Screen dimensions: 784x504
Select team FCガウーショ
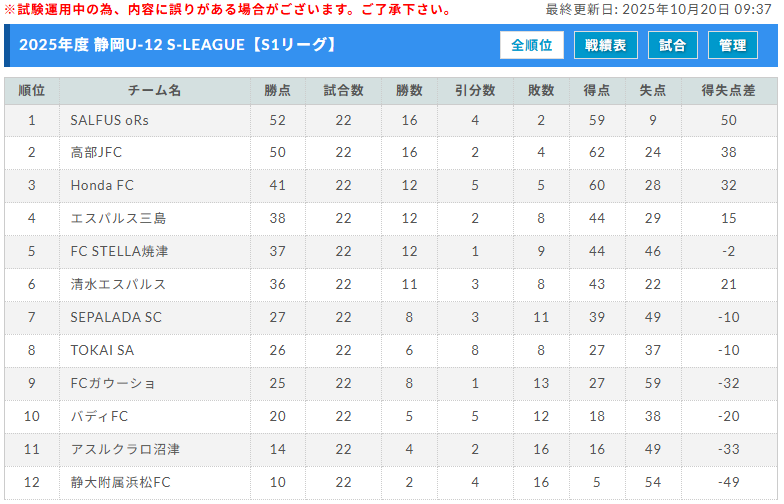click(x=113, y=383)
